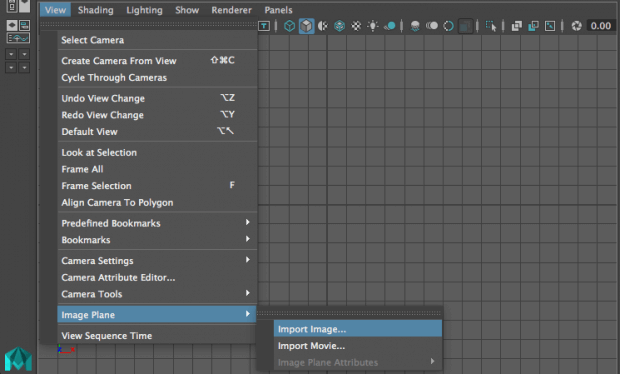
Task: Choose Import Movie... from submenu
Action: pos(357,346)
